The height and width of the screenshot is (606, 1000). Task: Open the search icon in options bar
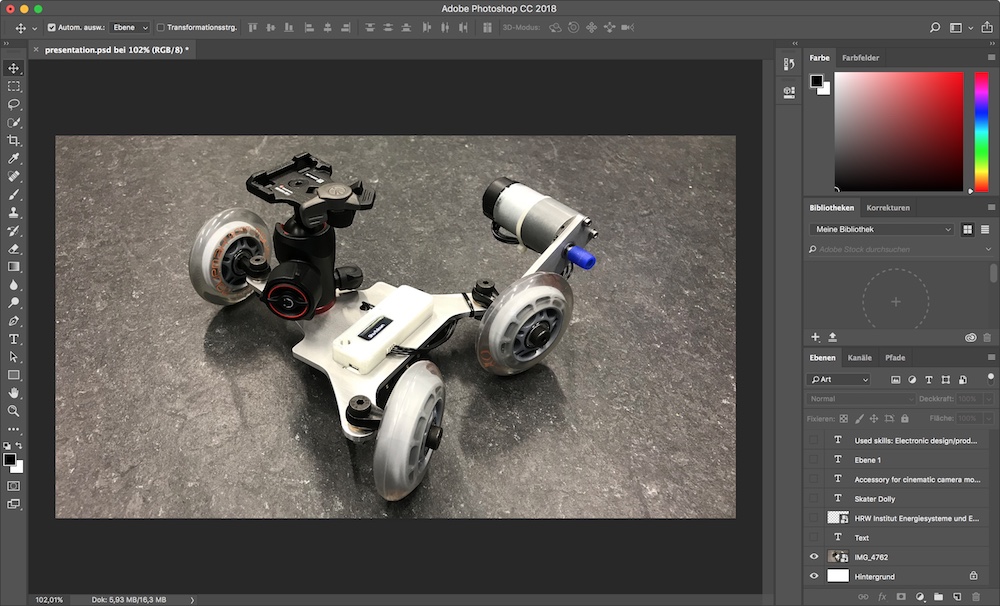[935, 27]
